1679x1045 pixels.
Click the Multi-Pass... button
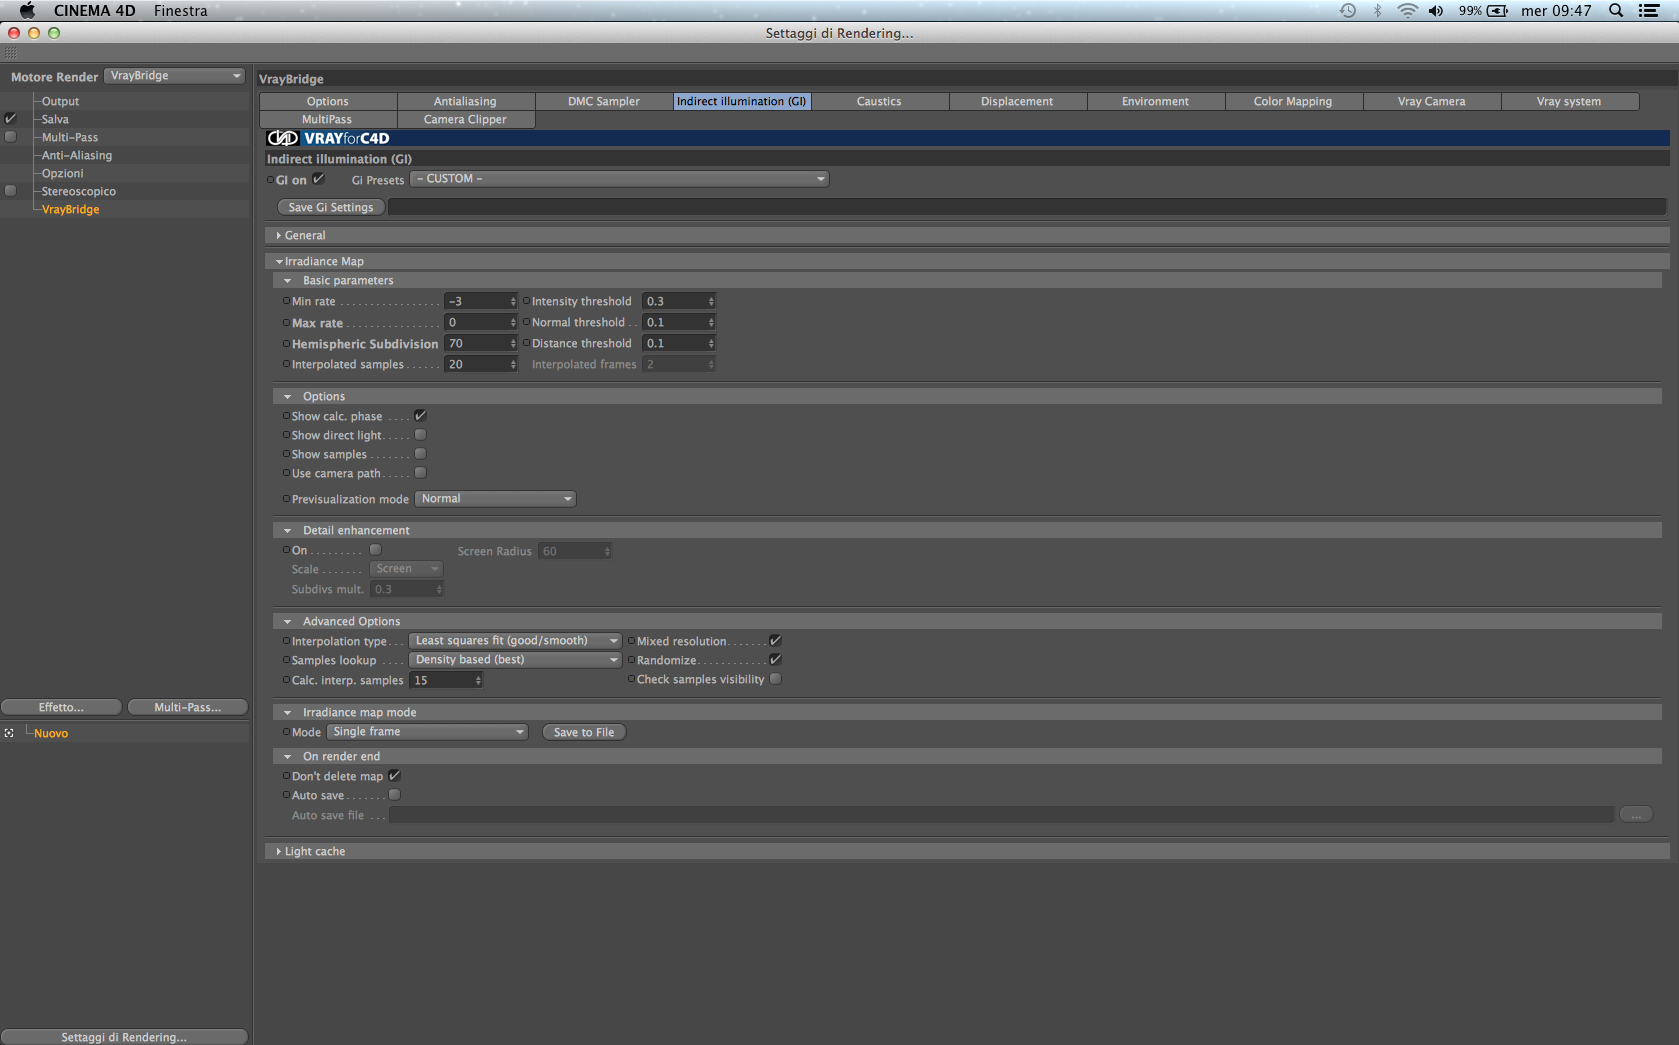coord(188,707)
